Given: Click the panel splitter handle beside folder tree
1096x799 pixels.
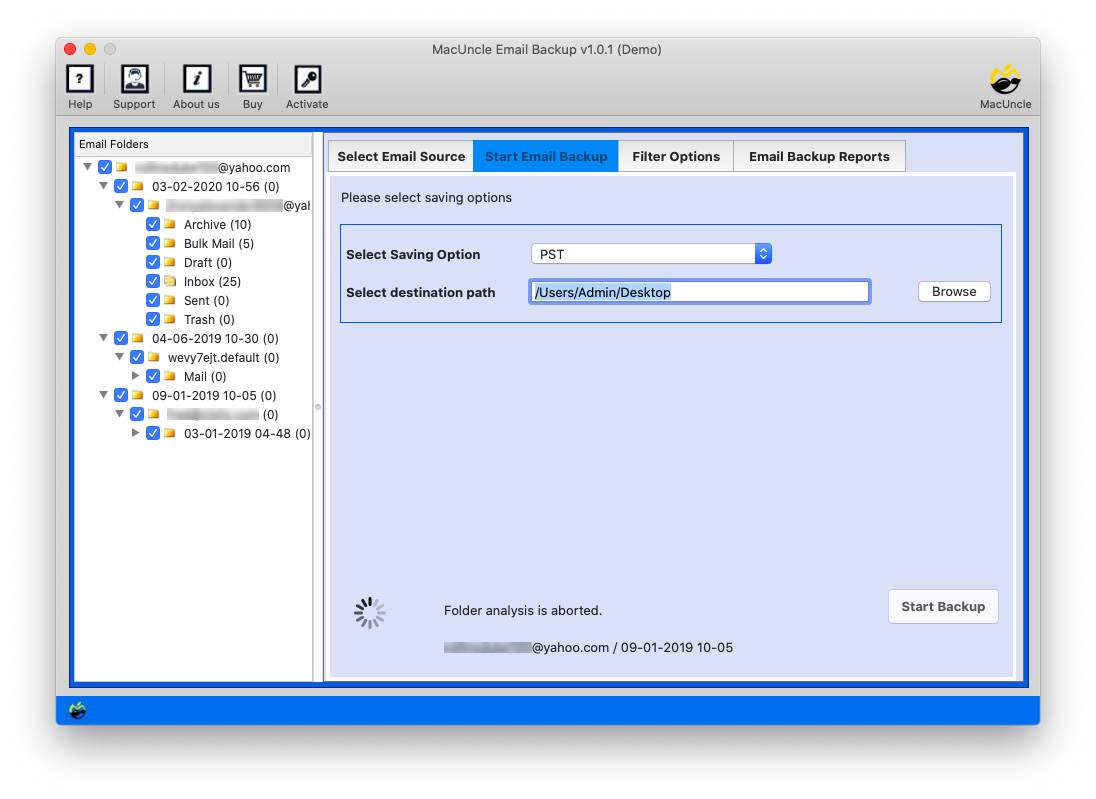Looking at the screenshot, I should [x=318, y=407].
